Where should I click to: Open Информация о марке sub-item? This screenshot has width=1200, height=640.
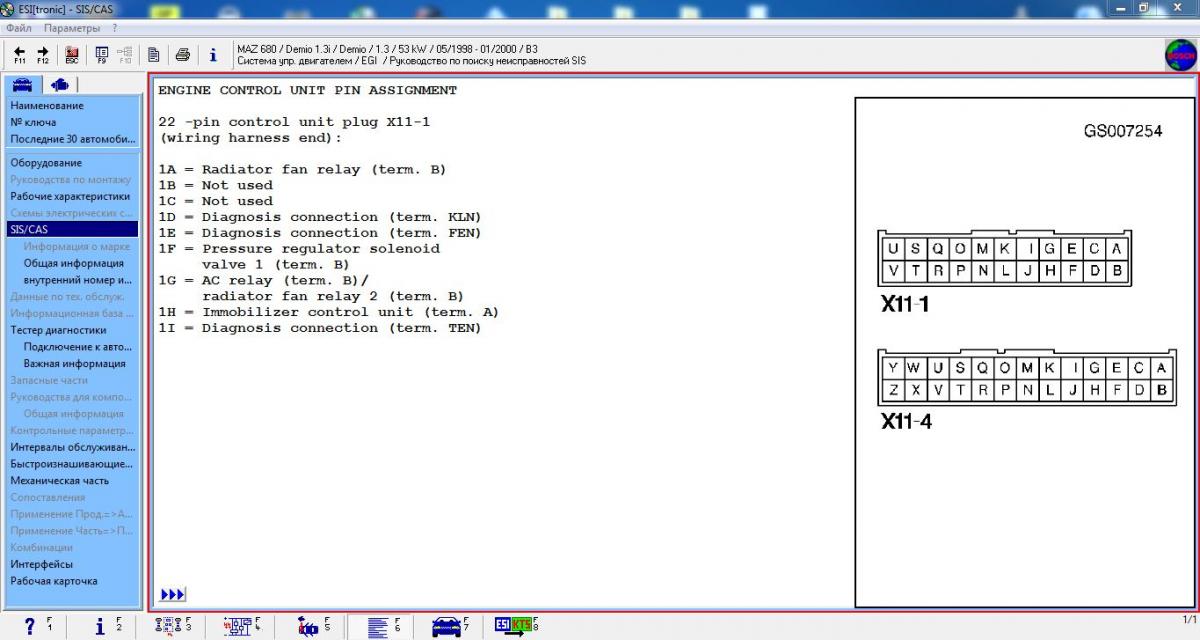(x=77, y=246)
